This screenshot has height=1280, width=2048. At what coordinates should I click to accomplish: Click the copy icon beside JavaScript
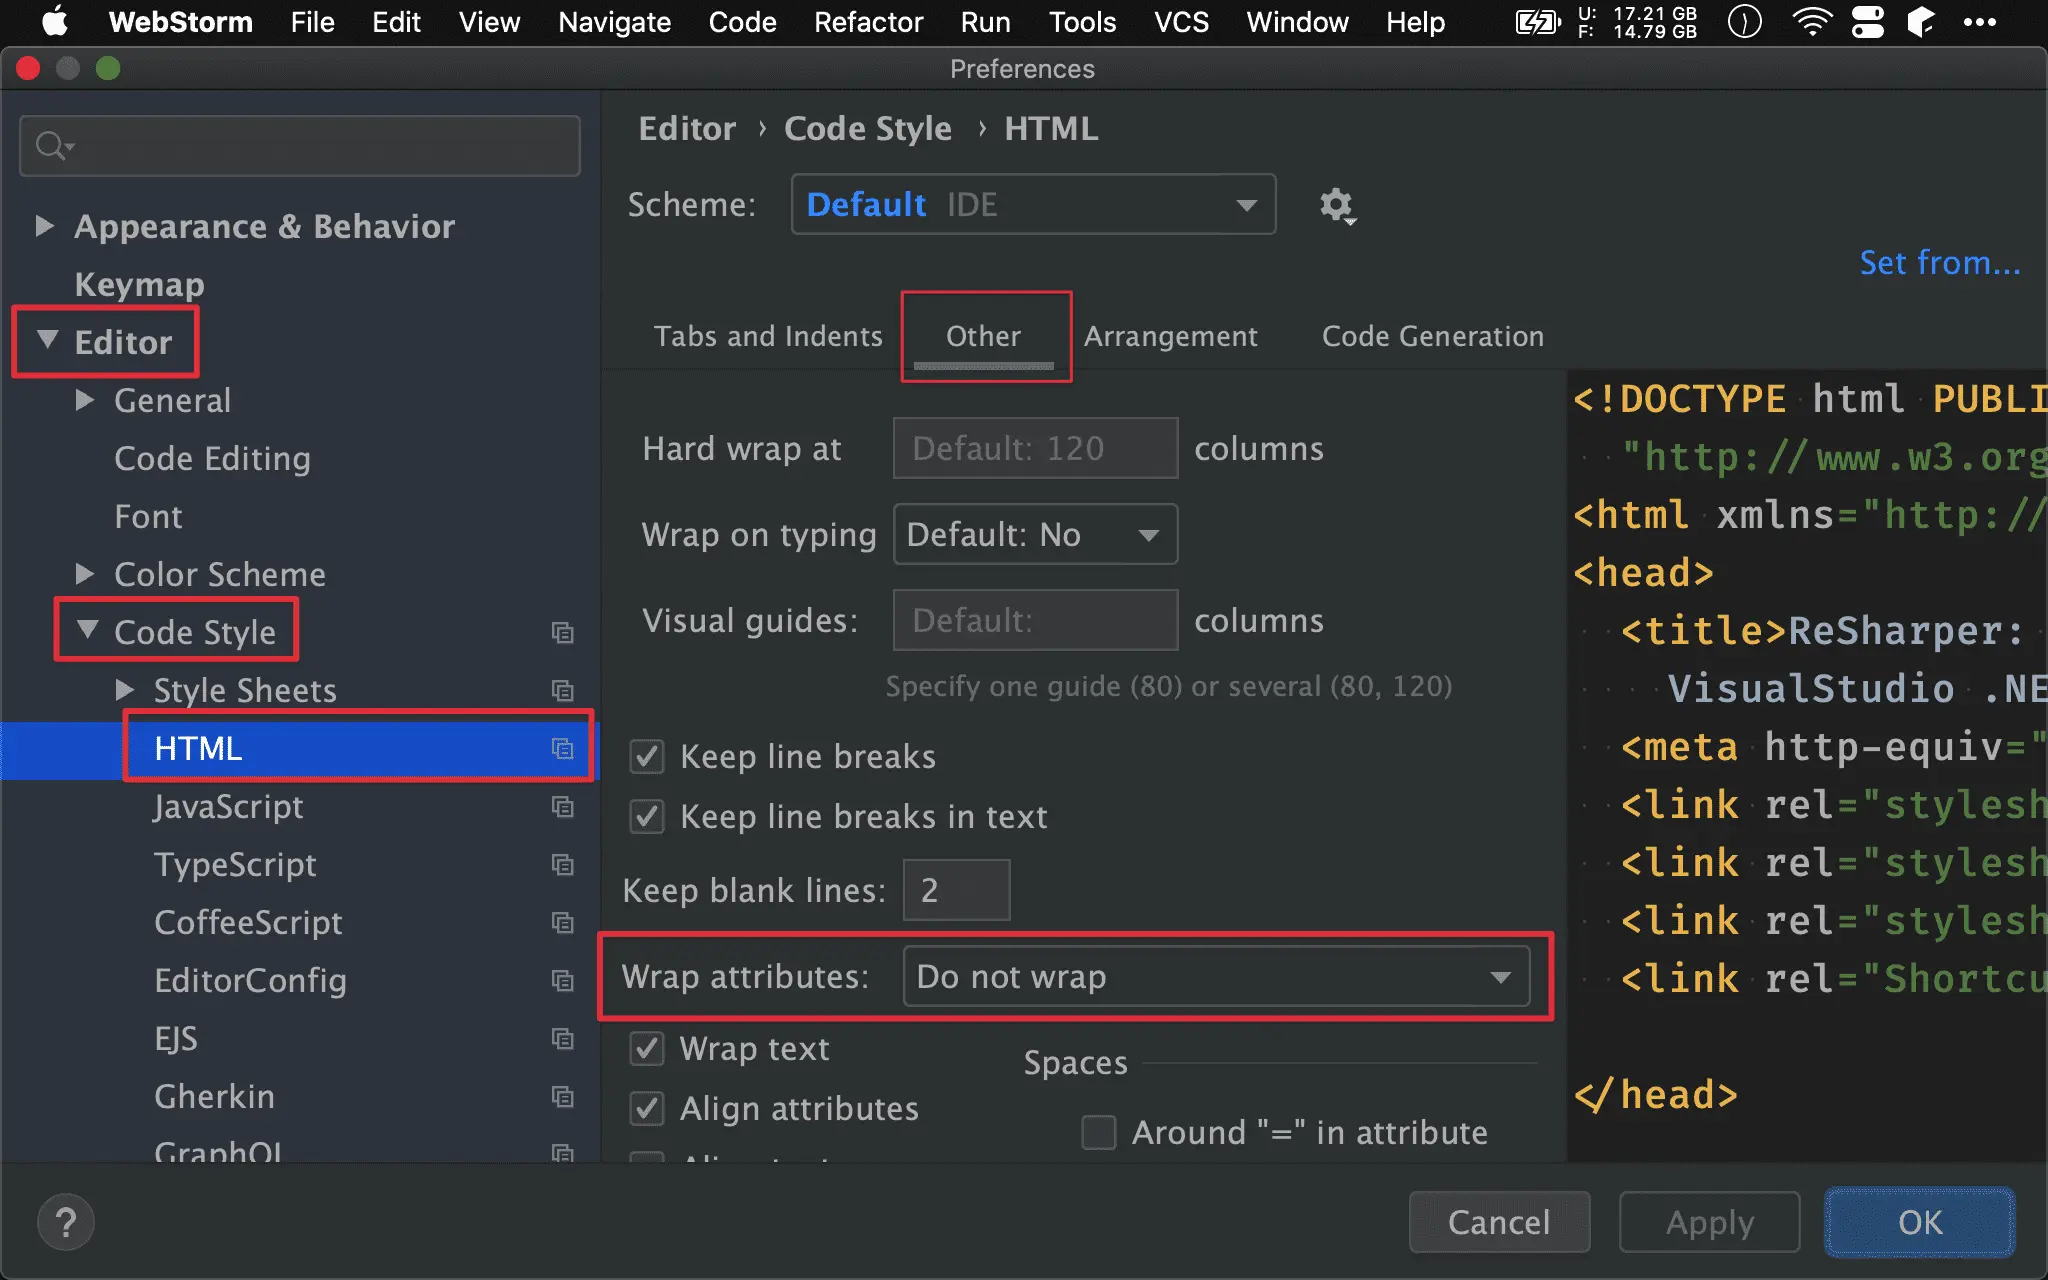[x=563, y=807]
